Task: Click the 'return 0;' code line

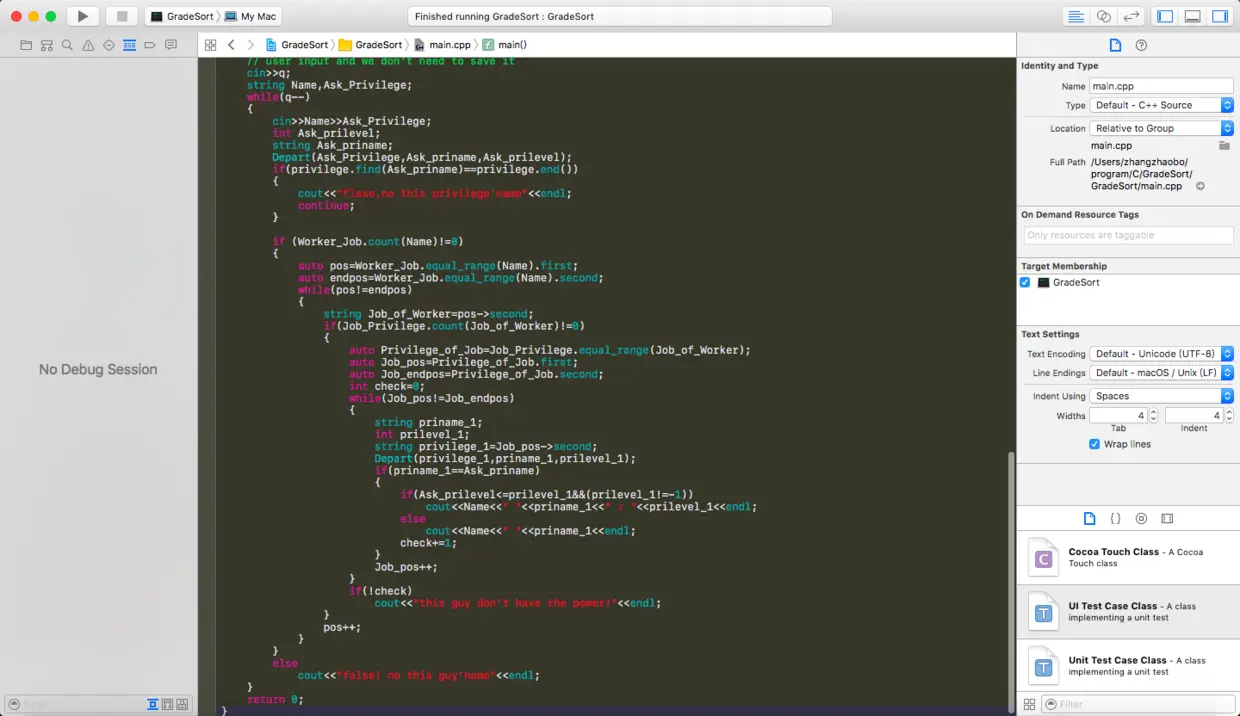Action: pyautogui.click(x=275, y=699)
